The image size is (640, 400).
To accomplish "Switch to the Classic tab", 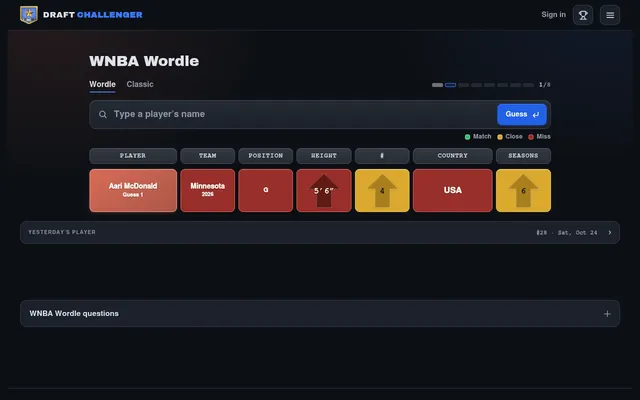I will (x=140, y=84).
